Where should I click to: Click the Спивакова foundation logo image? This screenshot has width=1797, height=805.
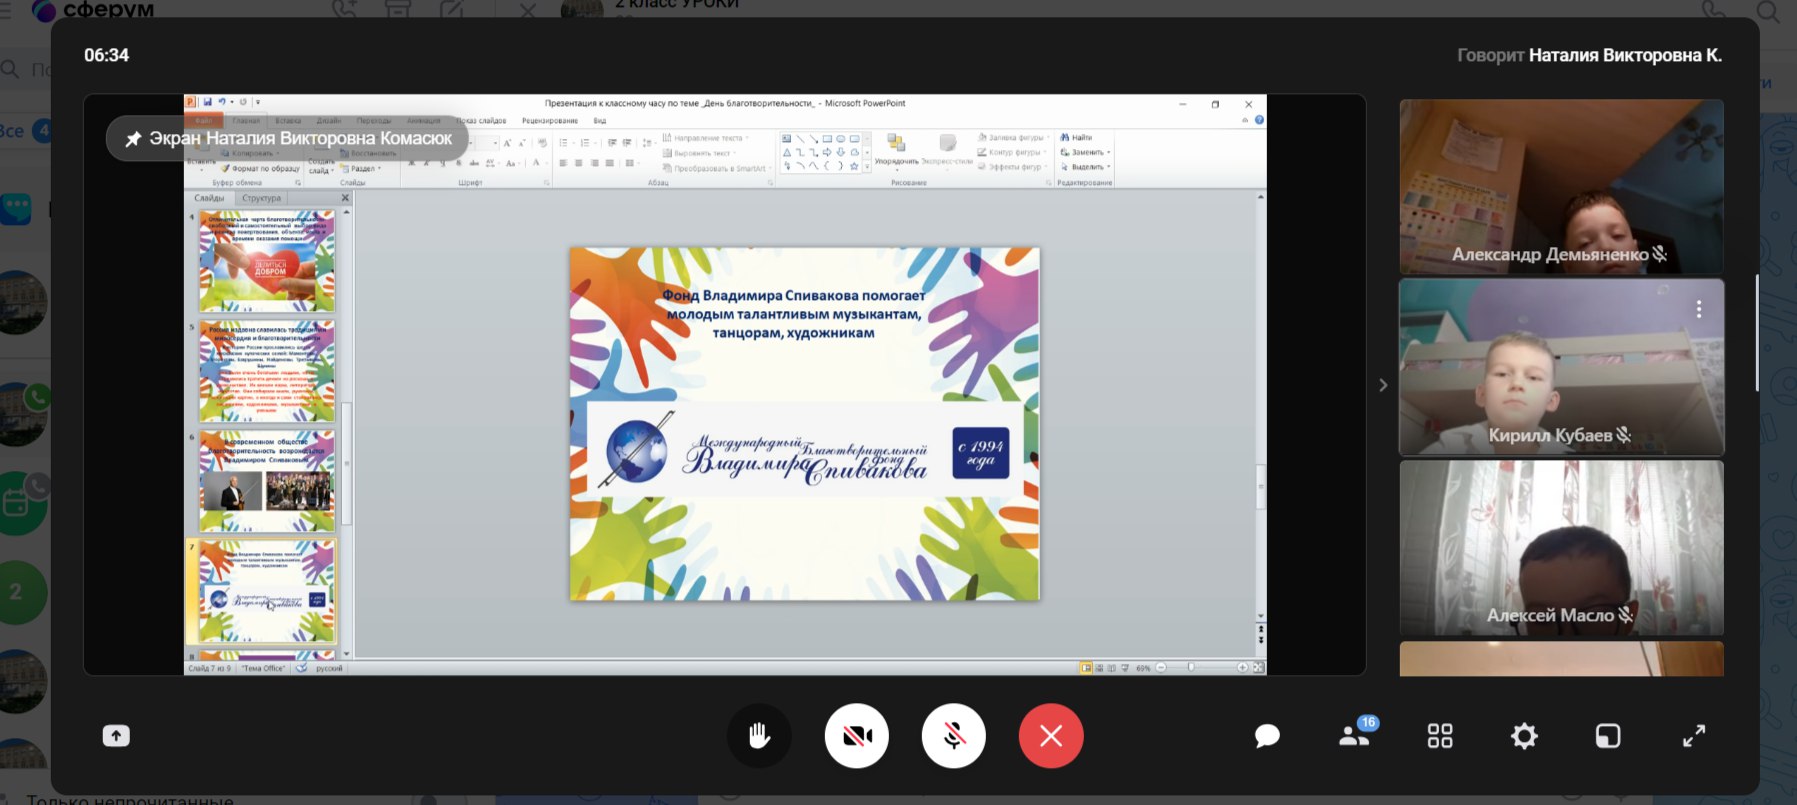pyautogui.click(x=805, y=450)
